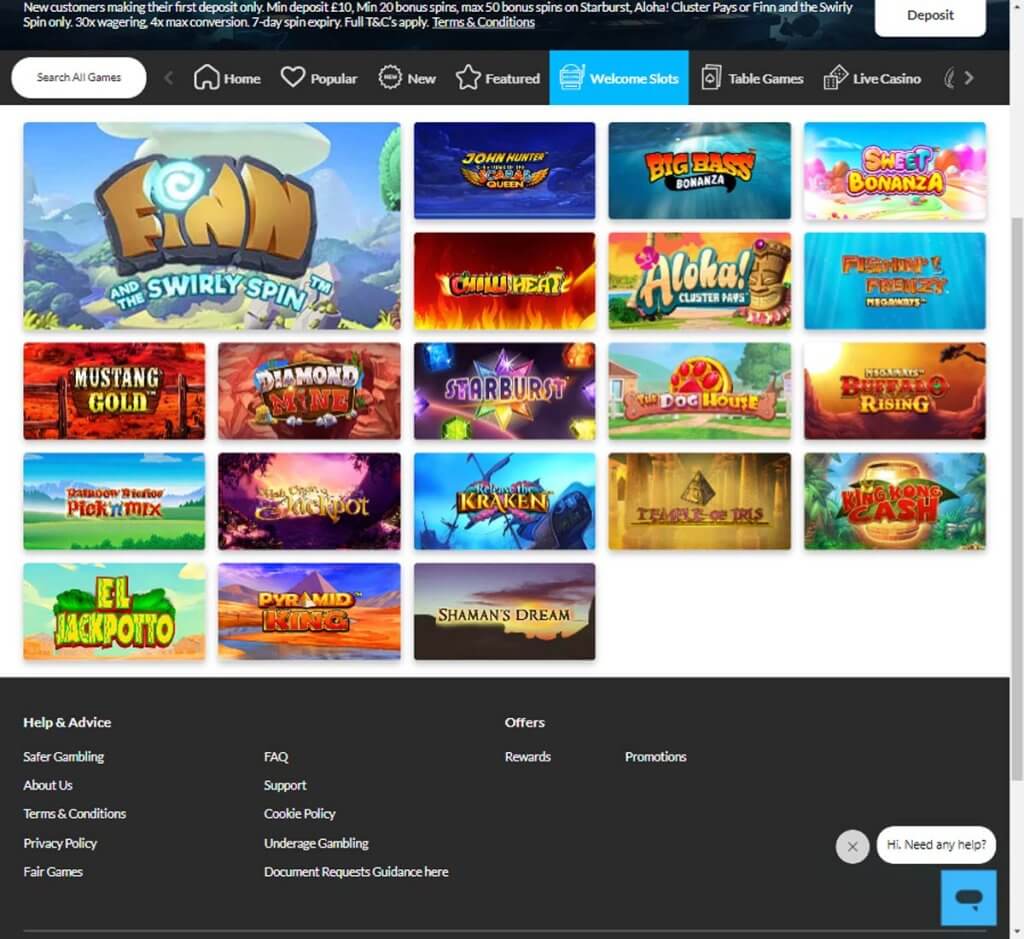The image size is (1024, 939).
Task: Click the Live Casino dice icon
Action: point(835,77)
